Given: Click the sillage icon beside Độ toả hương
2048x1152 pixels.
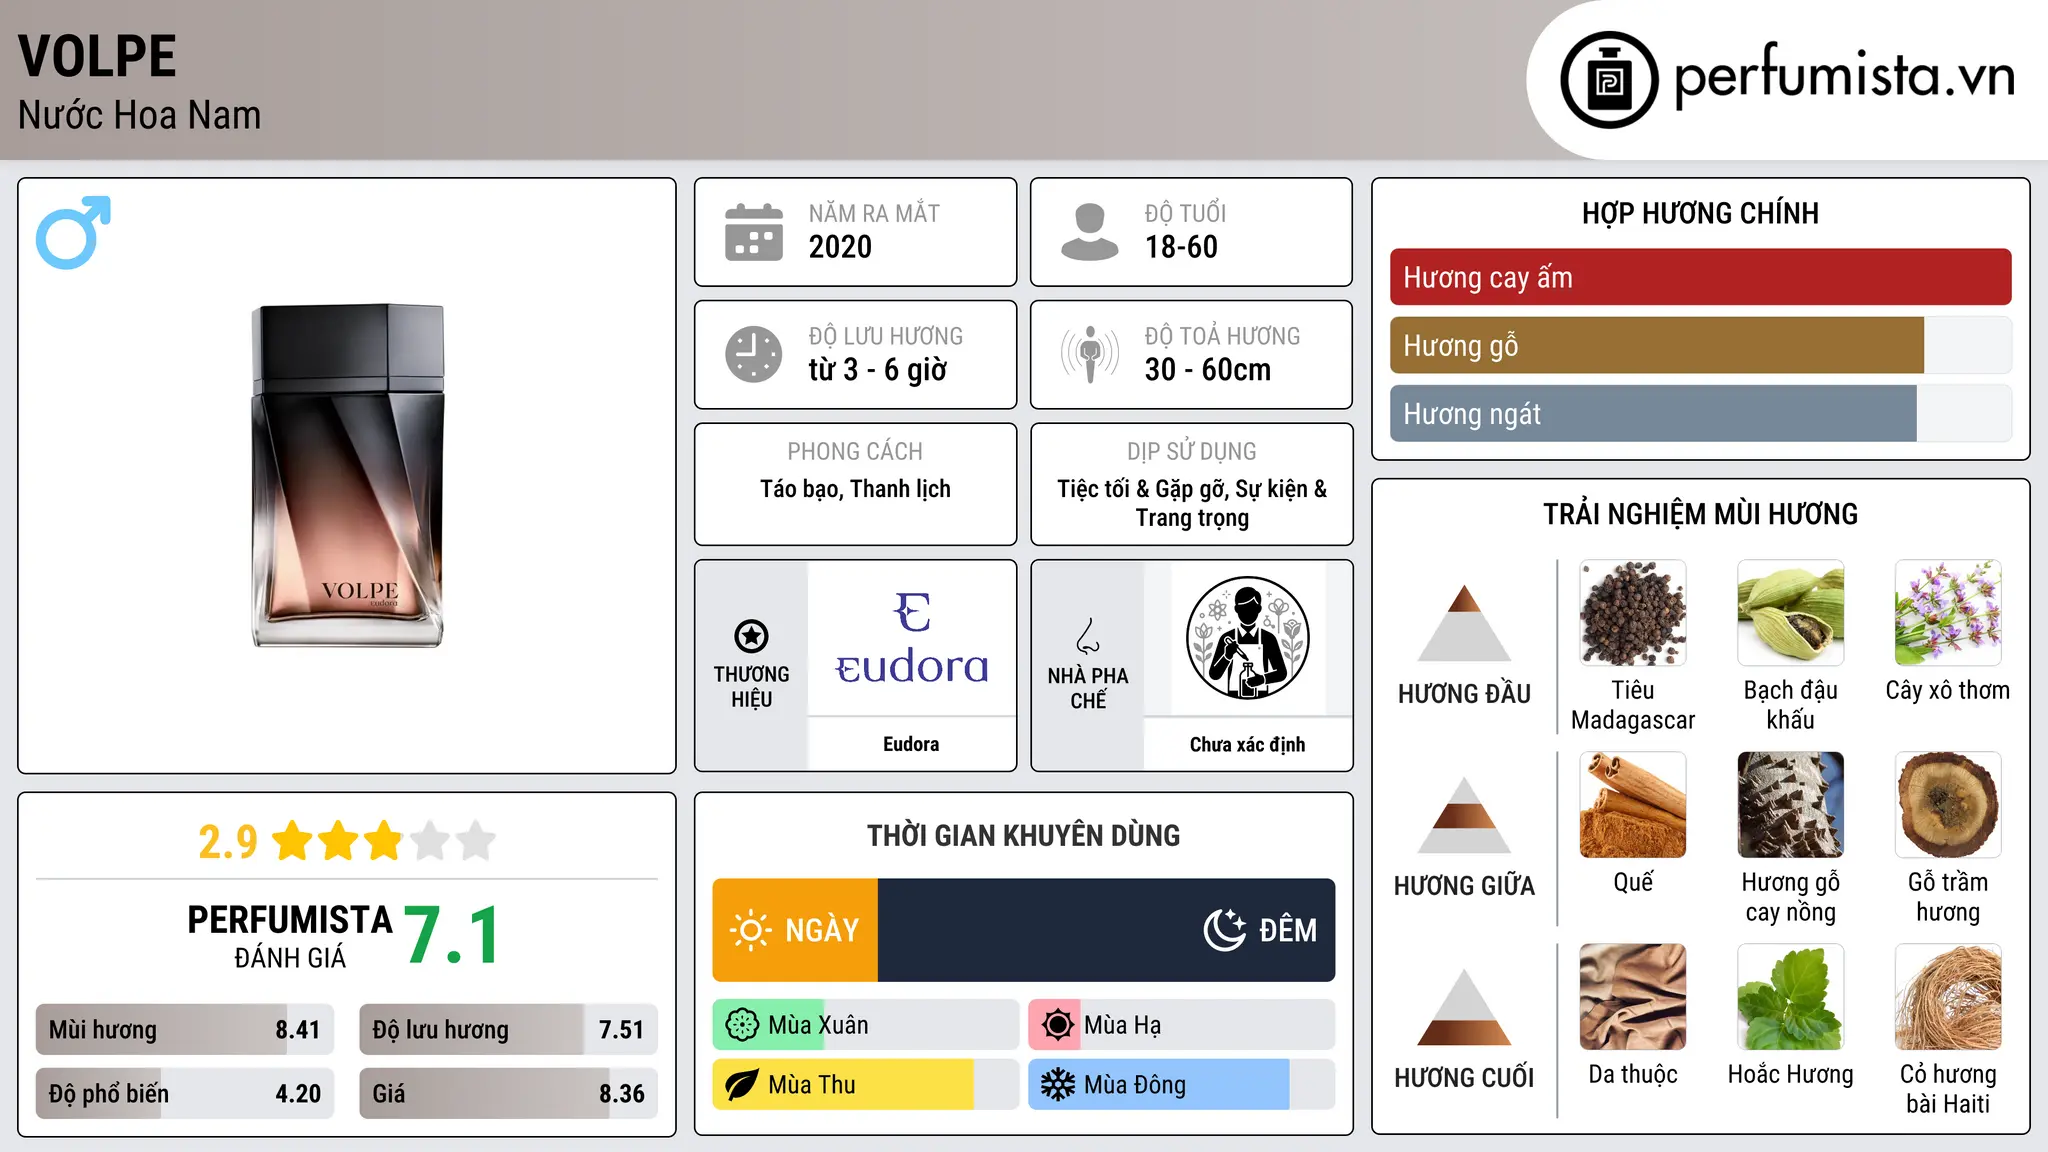Looking at the screenshot, I should coord(1089,354).
